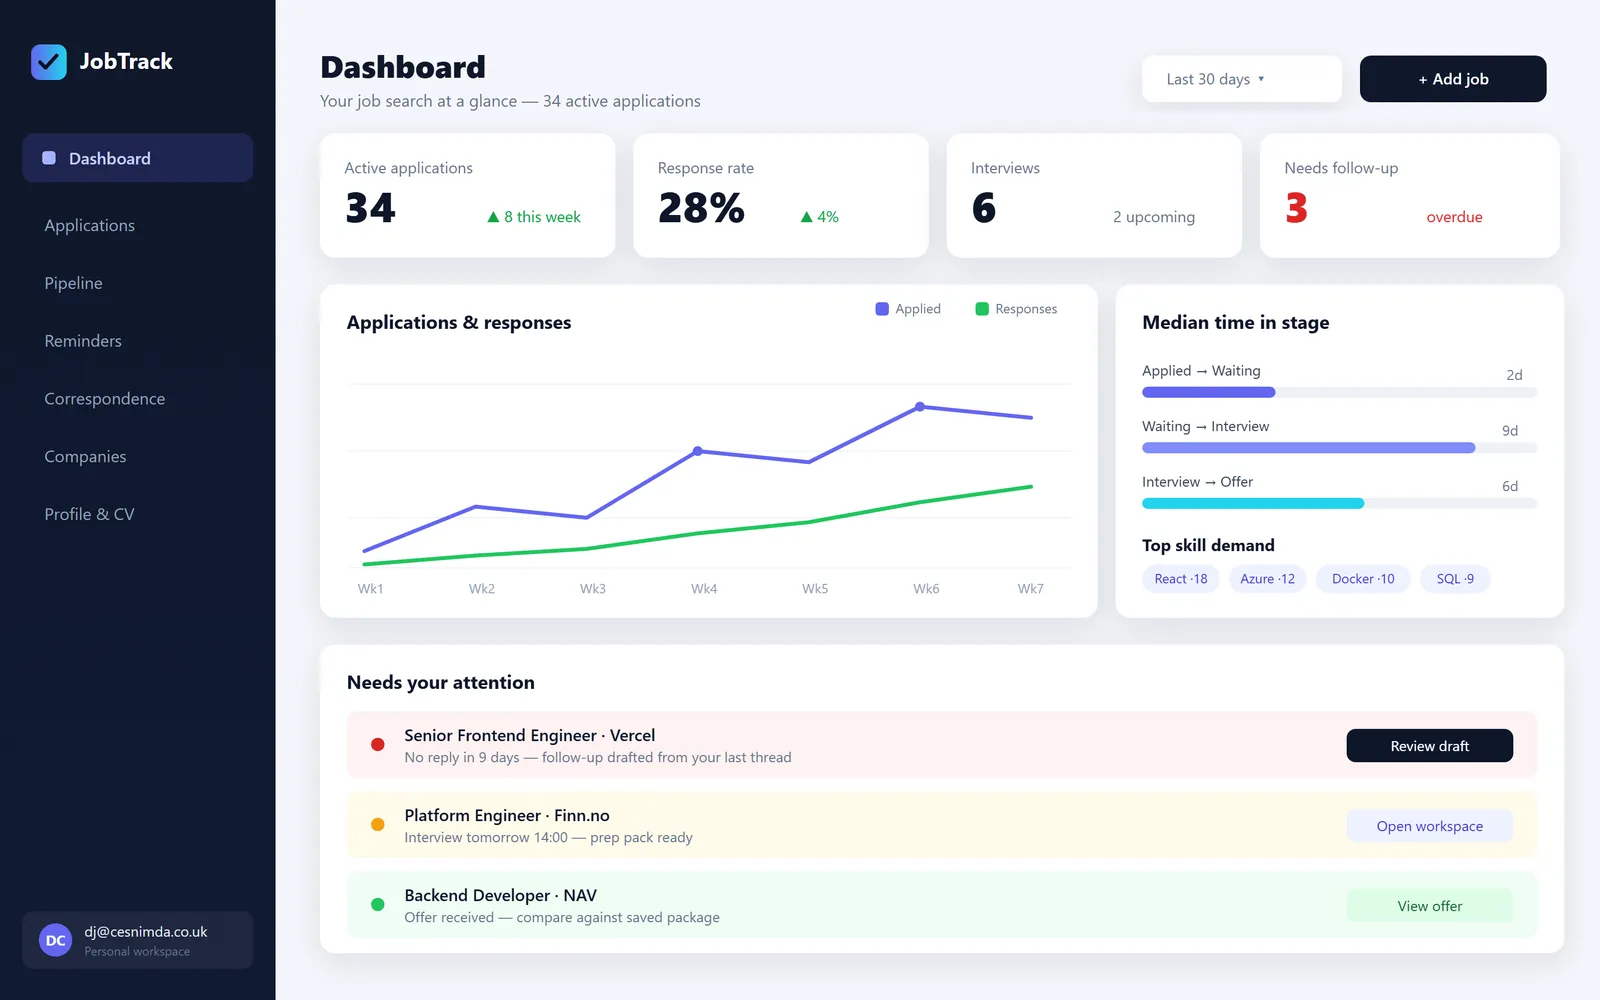The image size is (1600, 1000).
Task: Click the Platform Engineer · Finn.no title
Action: coord(507,815)
